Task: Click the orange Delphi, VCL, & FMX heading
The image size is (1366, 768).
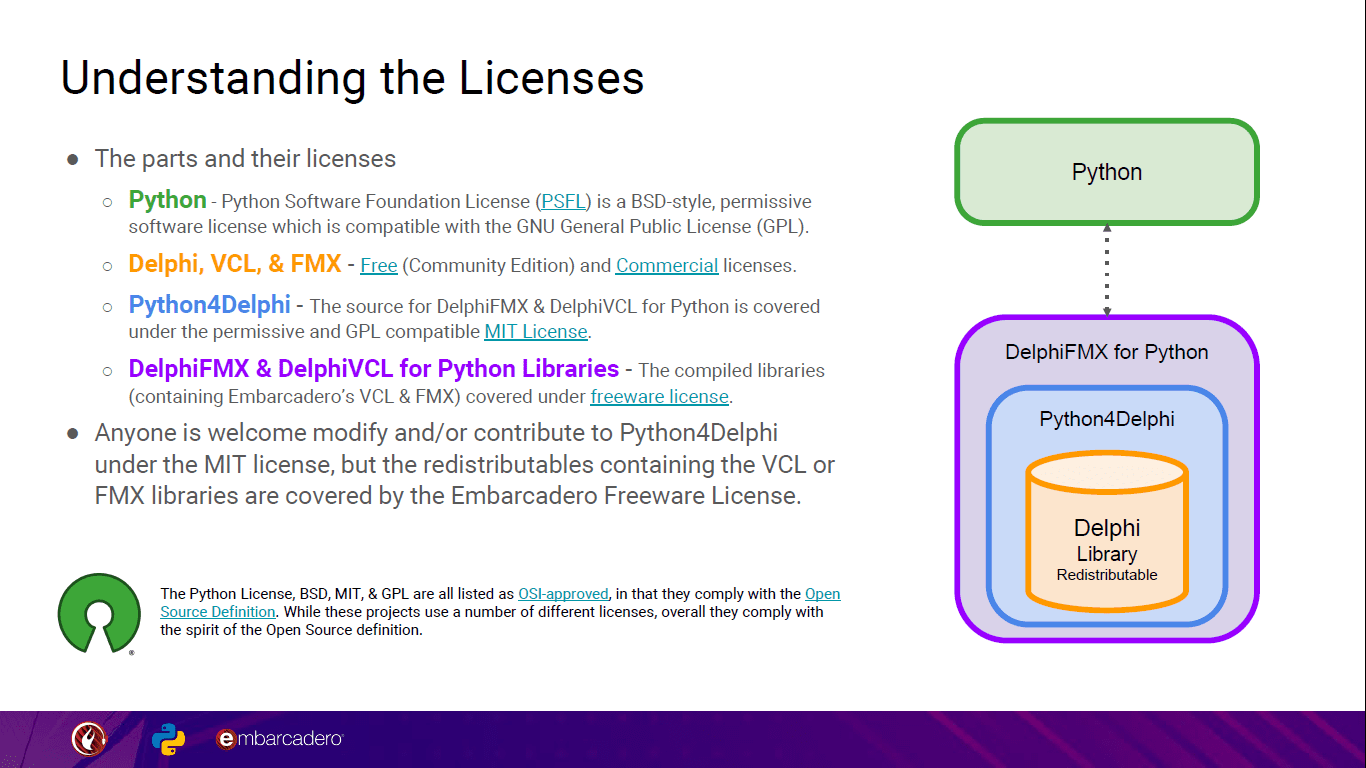Action: (235, 265)
